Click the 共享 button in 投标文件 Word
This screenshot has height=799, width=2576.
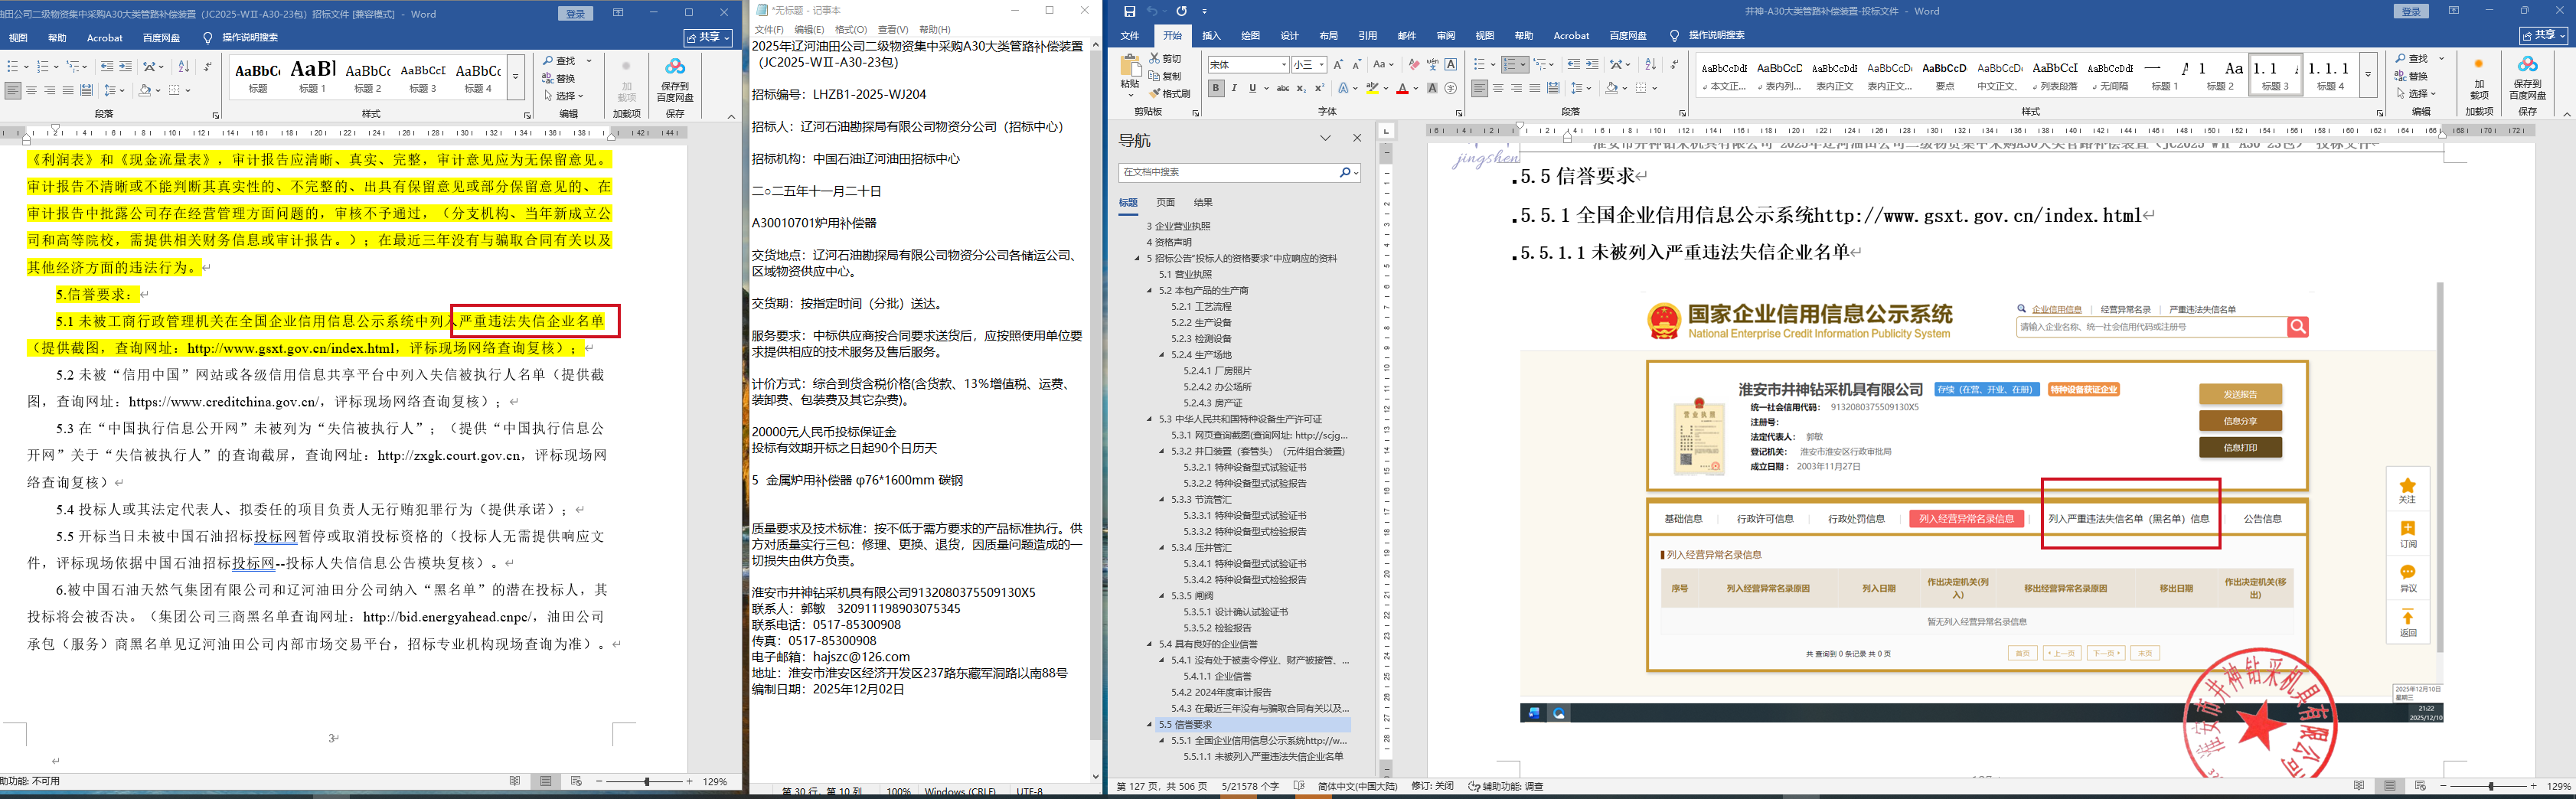click(2545, 36)
